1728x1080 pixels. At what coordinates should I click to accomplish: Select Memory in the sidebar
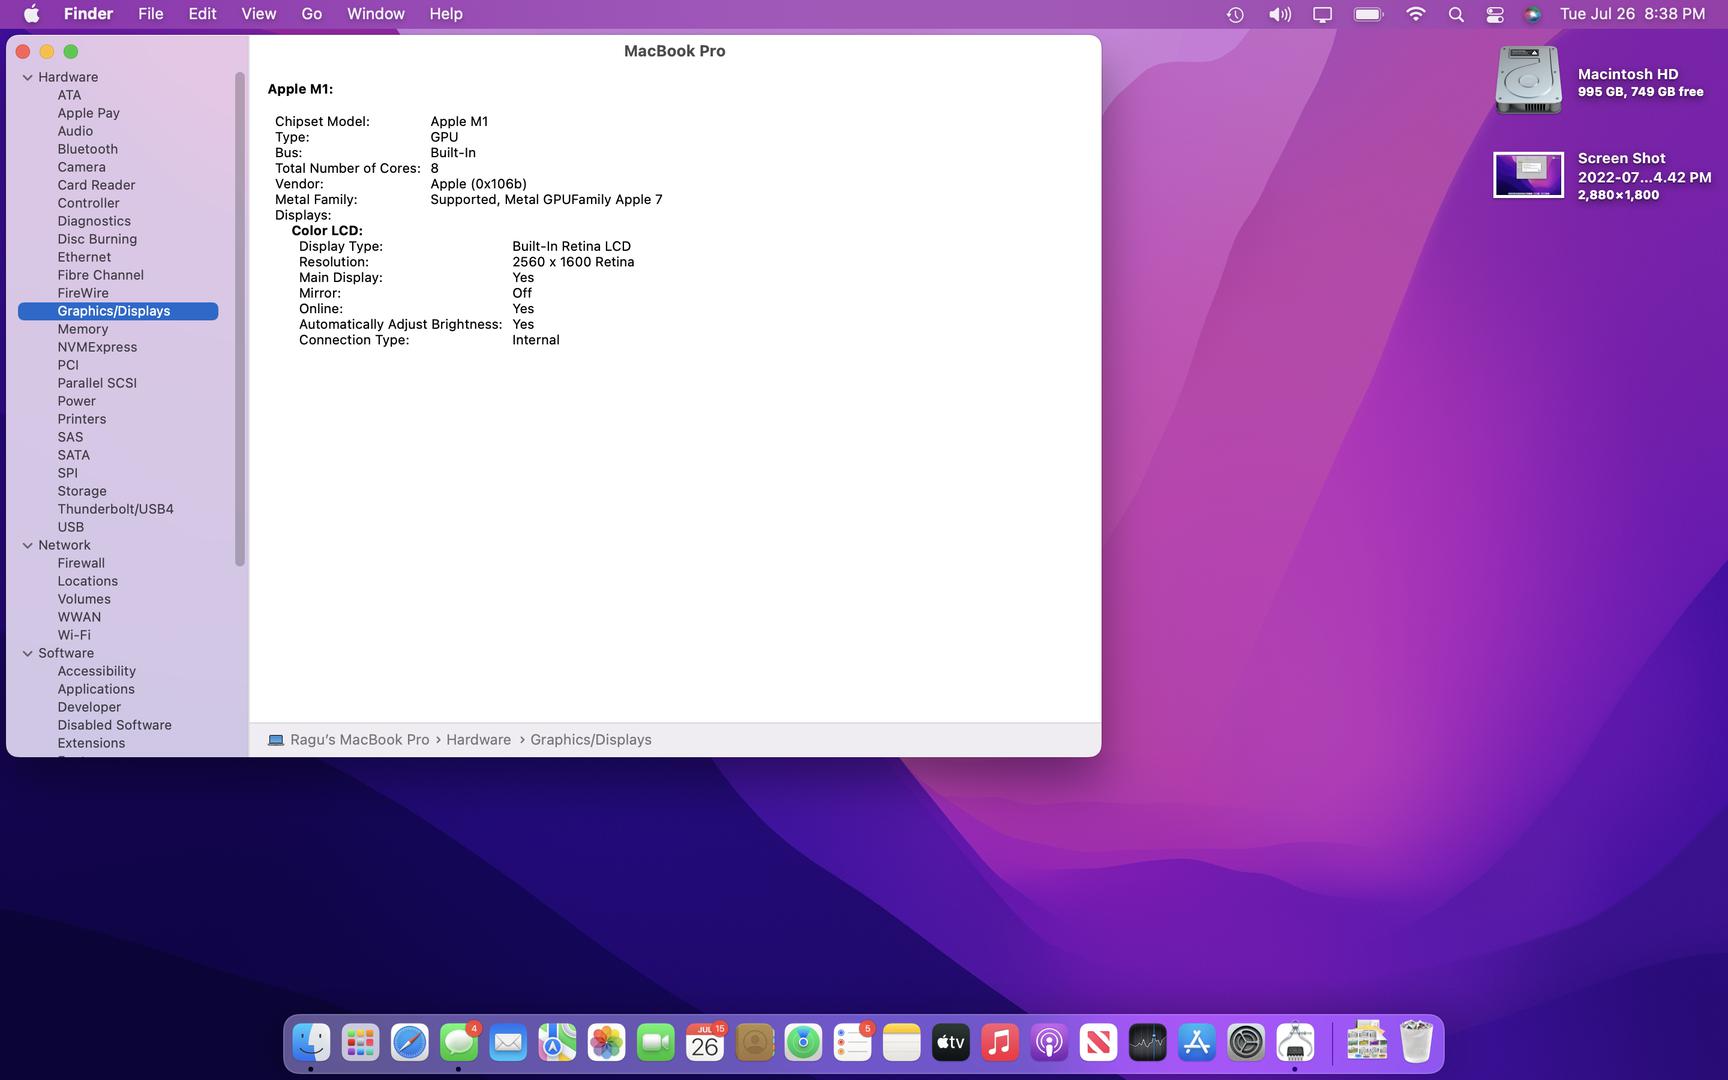(118, 329)
